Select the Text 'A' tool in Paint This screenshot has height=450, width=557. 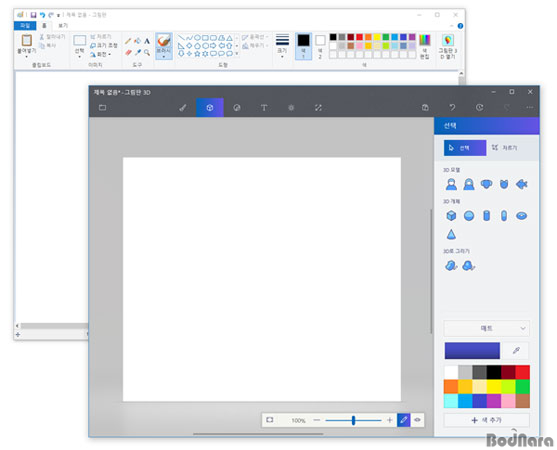(x=147, y=41)
